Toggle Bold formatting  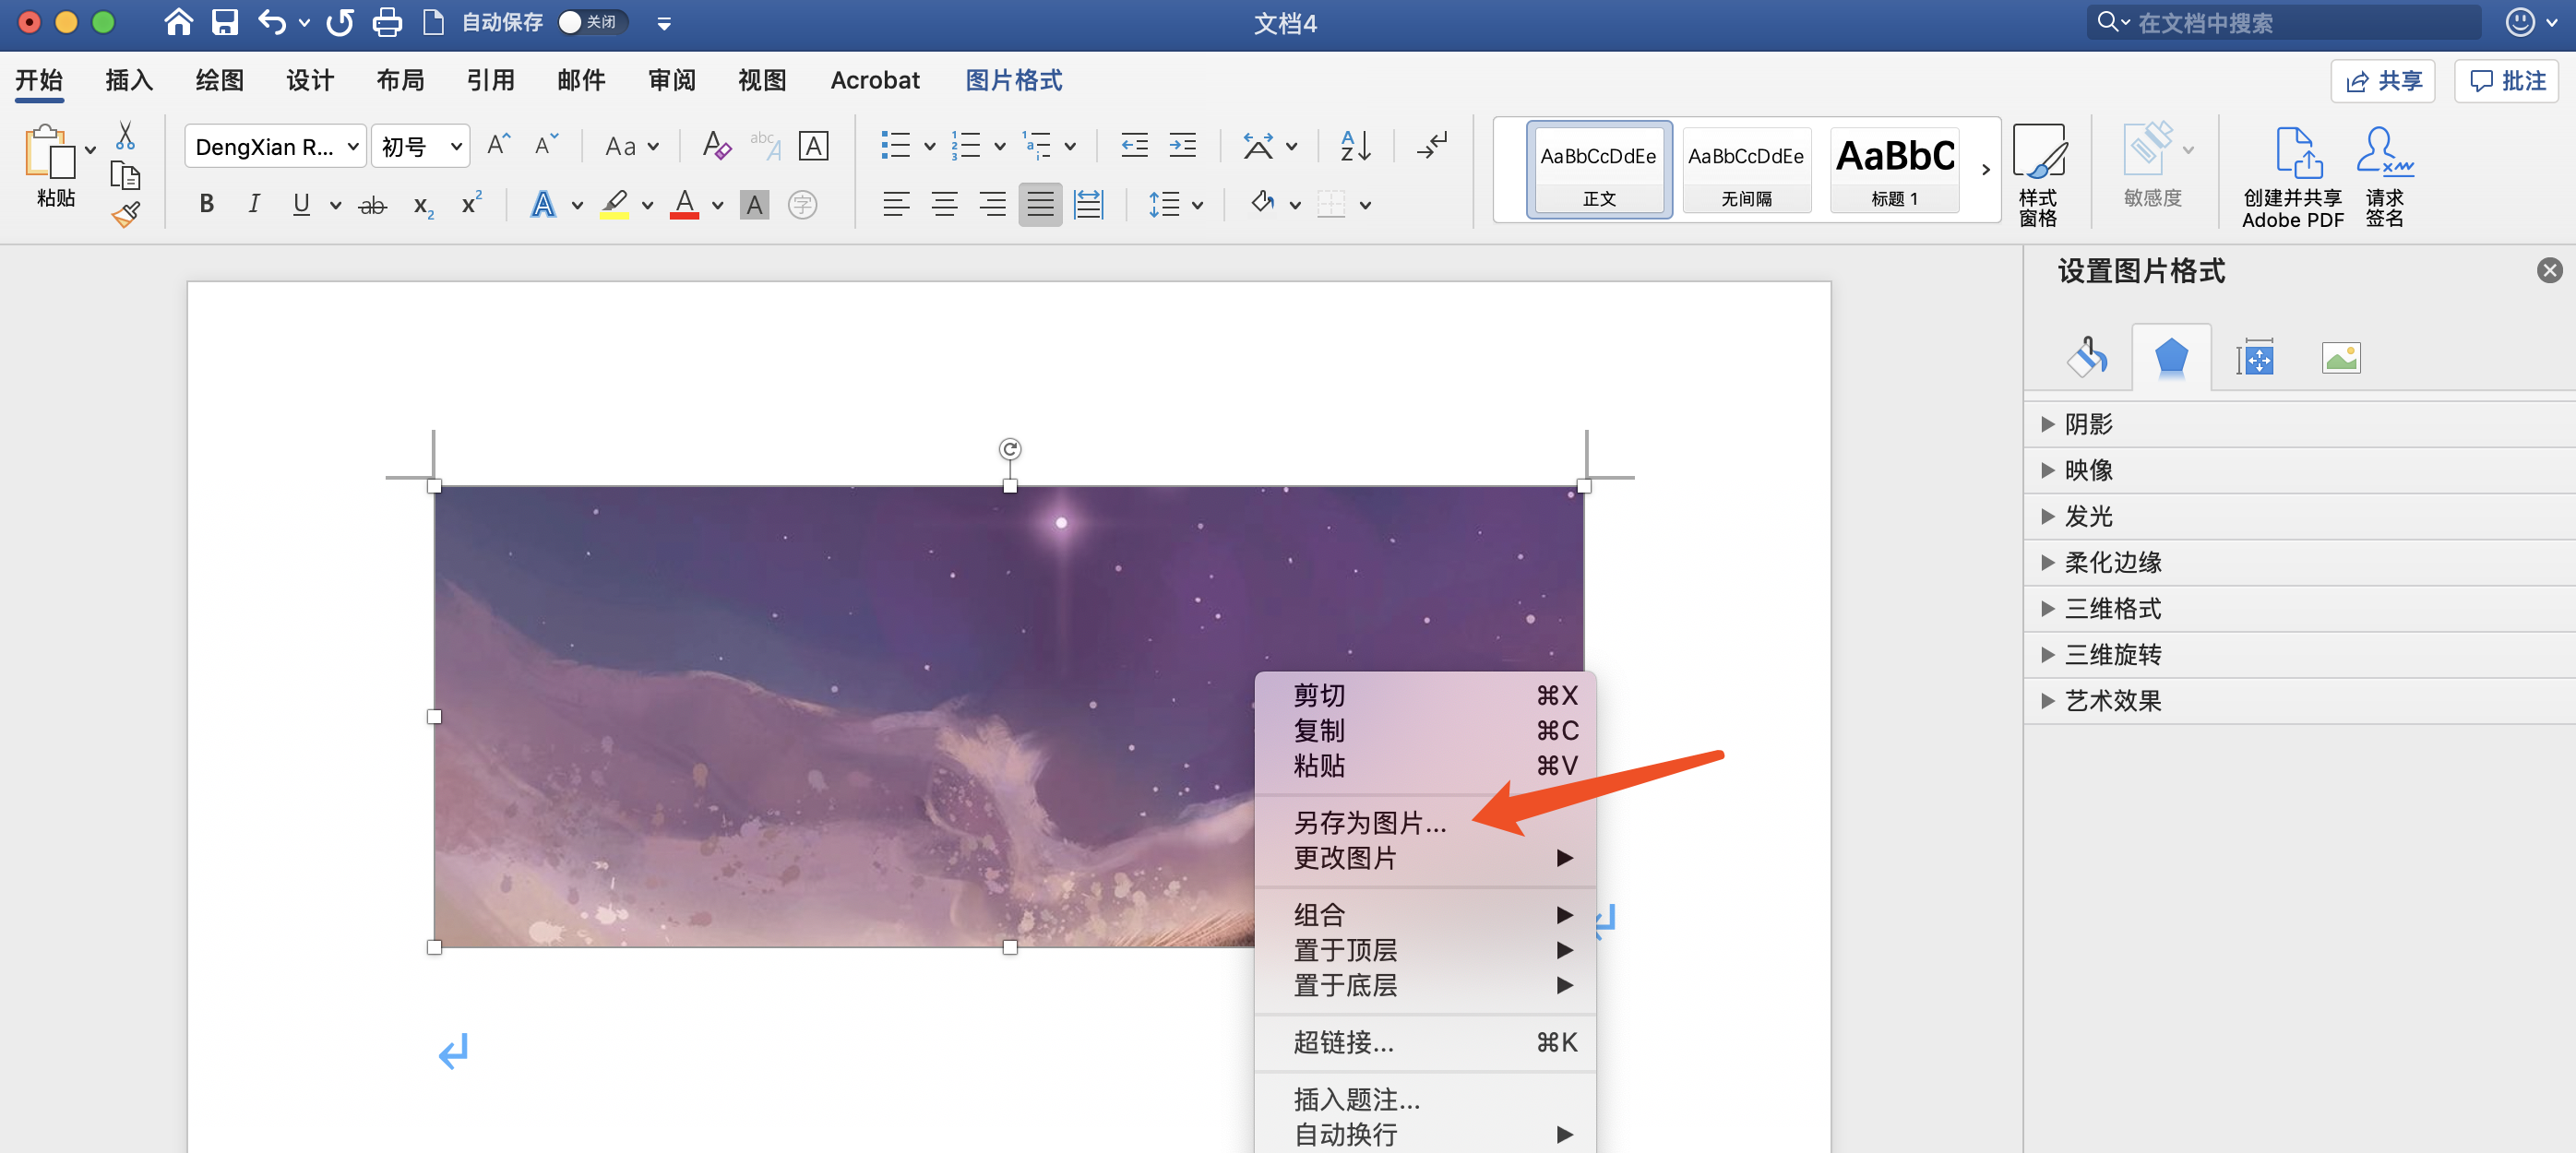coord(206,204)
